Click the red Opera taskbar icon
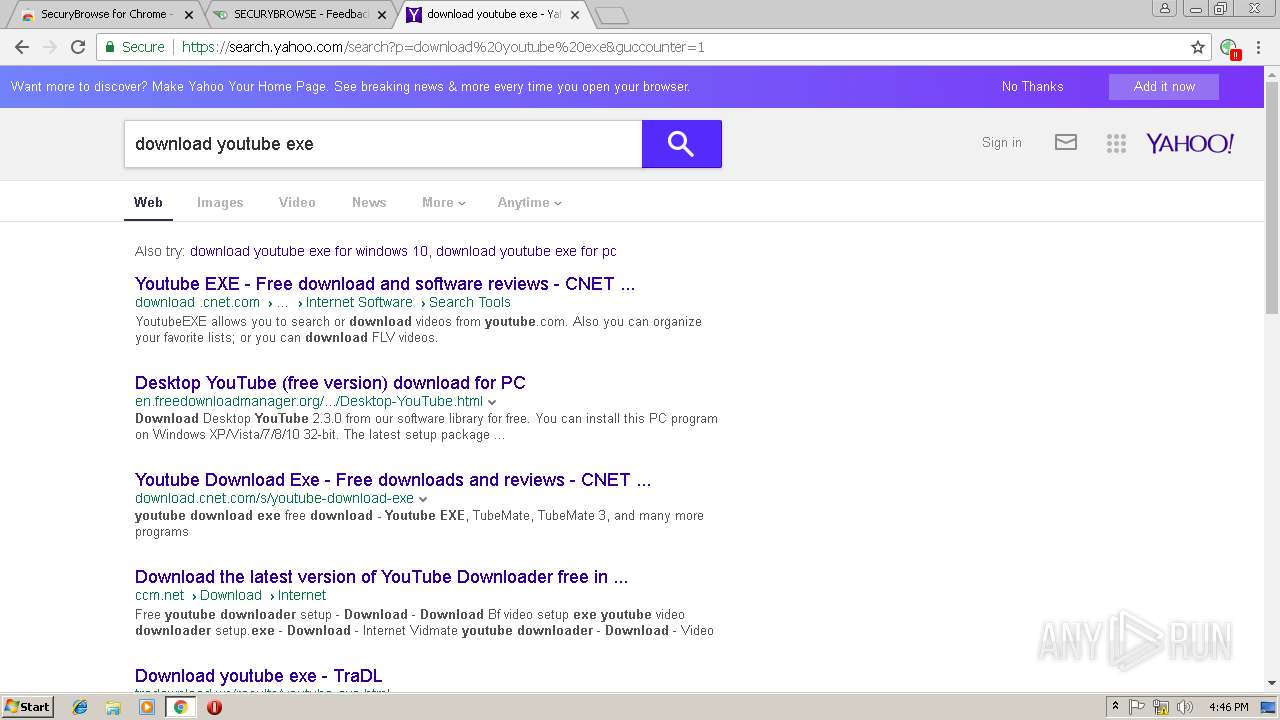The height and width of the screenshot is (720, 1280). [x=214, y=707]
